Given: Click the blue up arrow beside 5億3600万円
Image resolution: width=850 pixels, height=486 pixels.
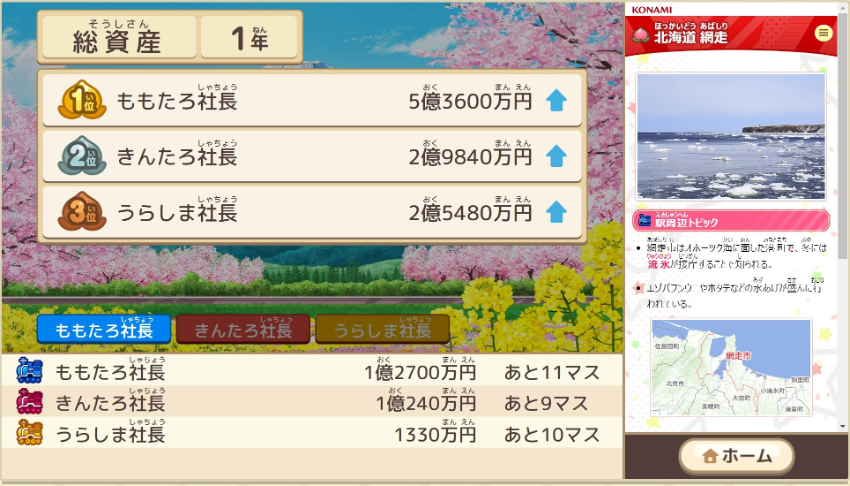Looking at the screenshot, I should pyautogui.click(x=556, y=100).
